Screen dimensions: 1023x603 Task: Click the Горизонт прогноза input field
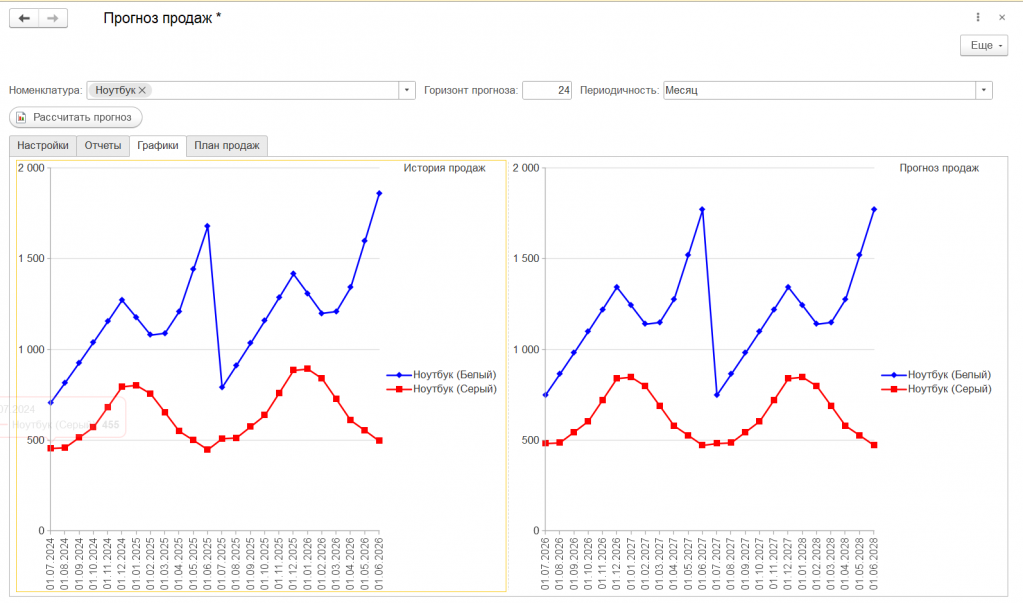547,90
